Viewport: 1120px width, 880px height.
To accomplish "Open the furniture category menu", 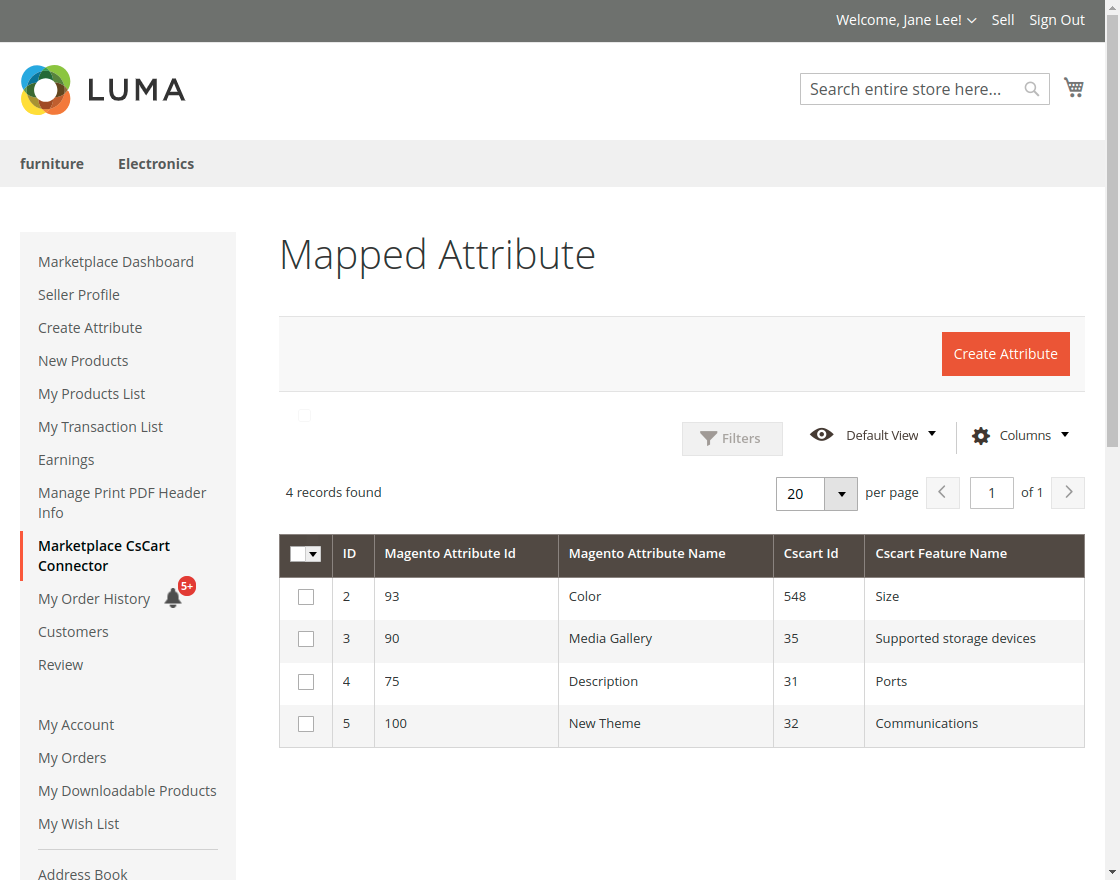I will coord(52,164).
